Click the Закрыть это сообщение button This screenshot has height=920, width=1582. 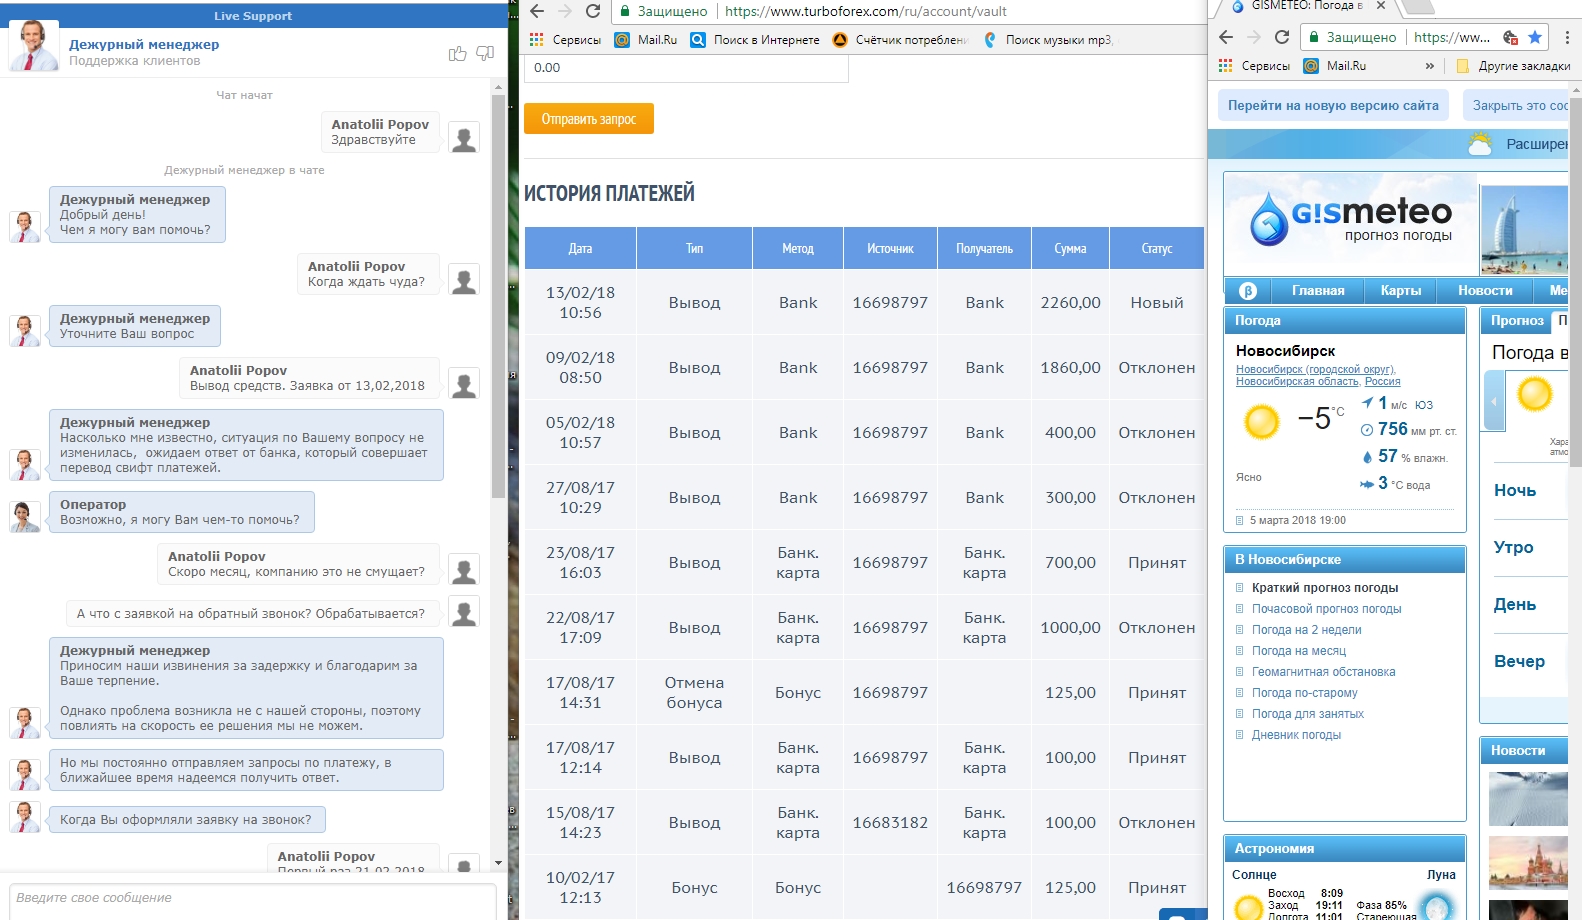[x=1516, y=105]
